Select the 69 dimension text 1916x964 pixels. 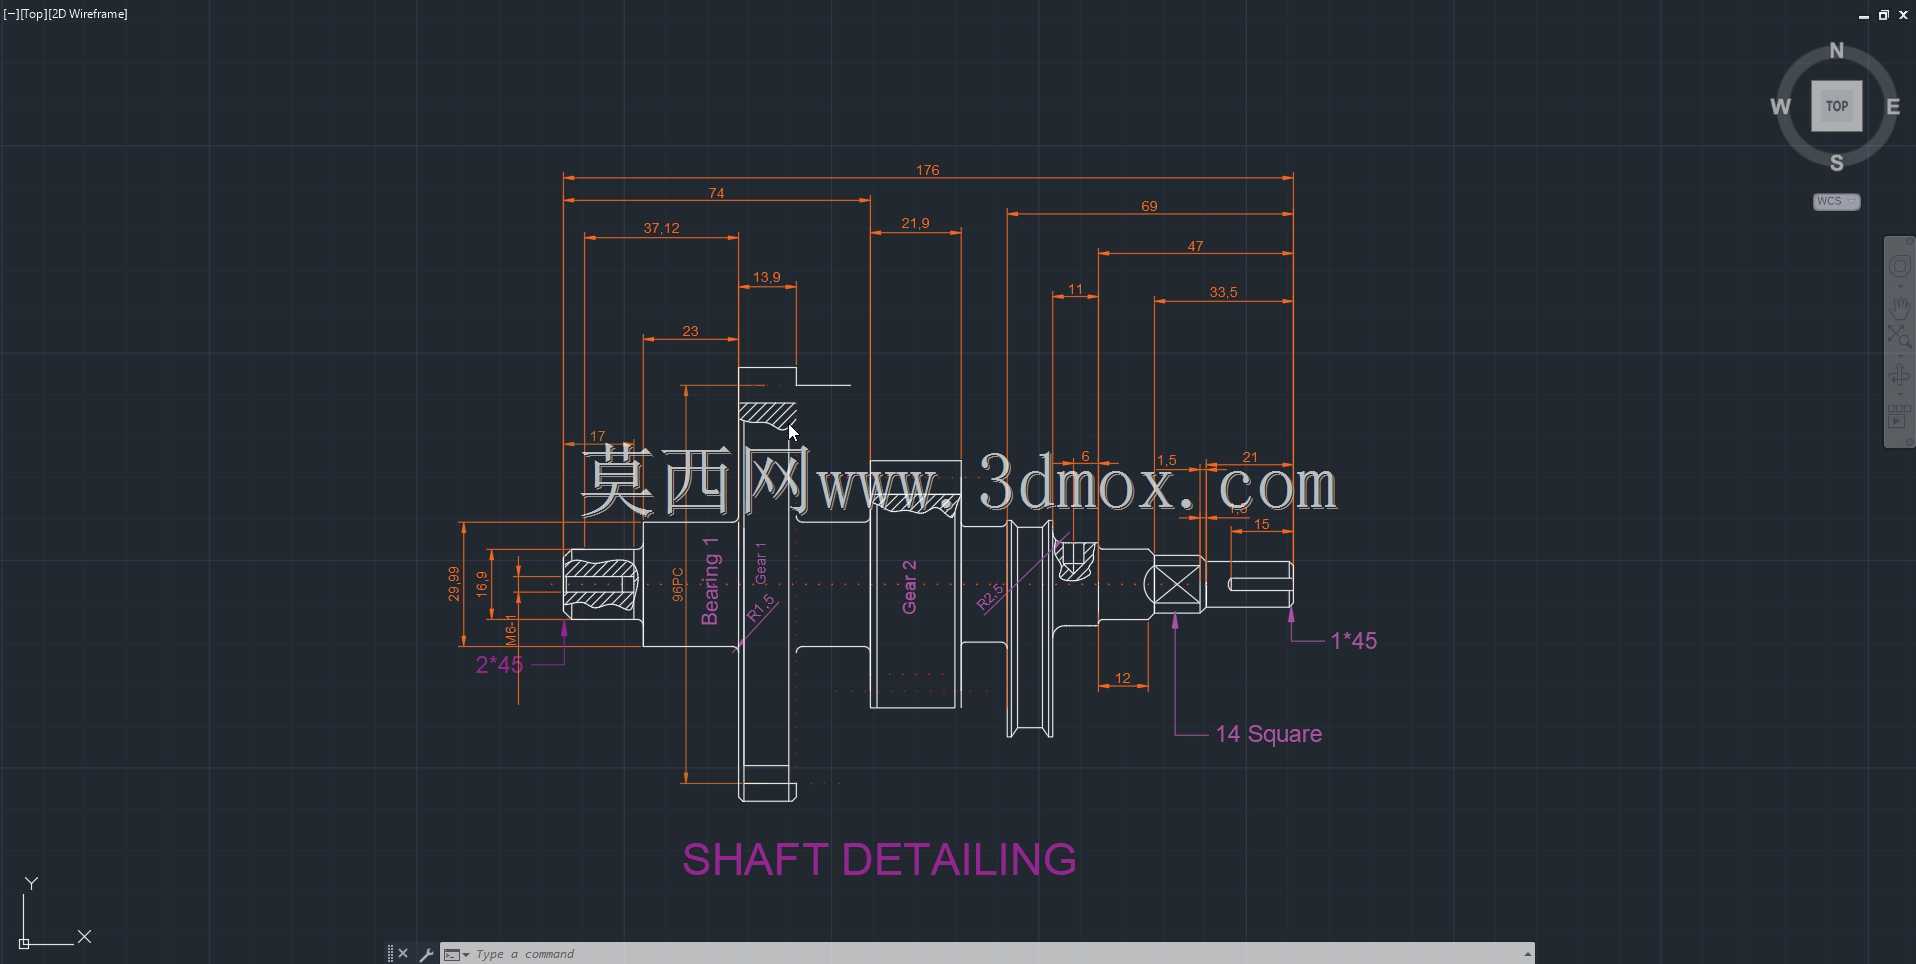pos(1149,206)
